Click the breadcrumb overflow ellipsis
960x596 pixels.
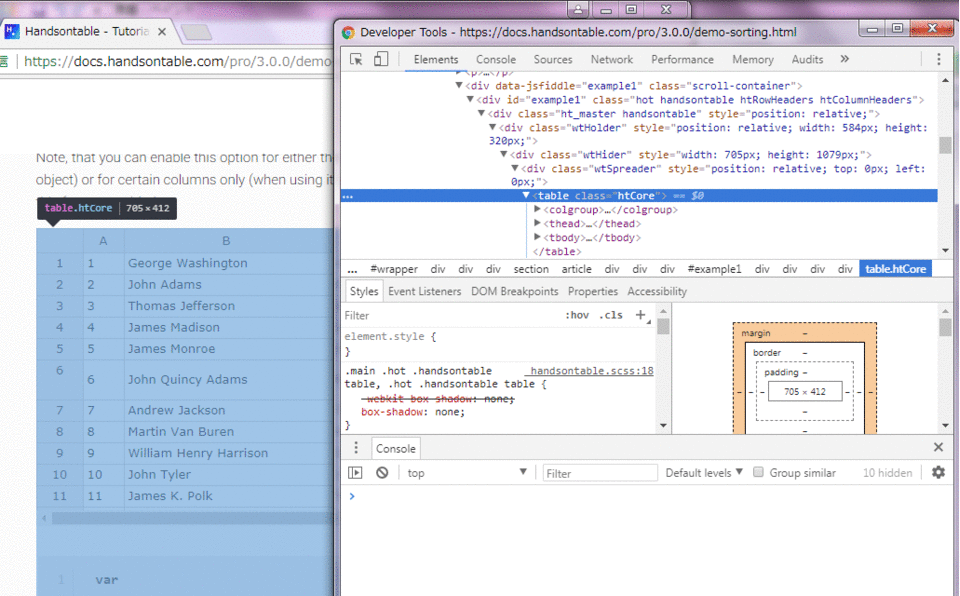pos(352,270)
